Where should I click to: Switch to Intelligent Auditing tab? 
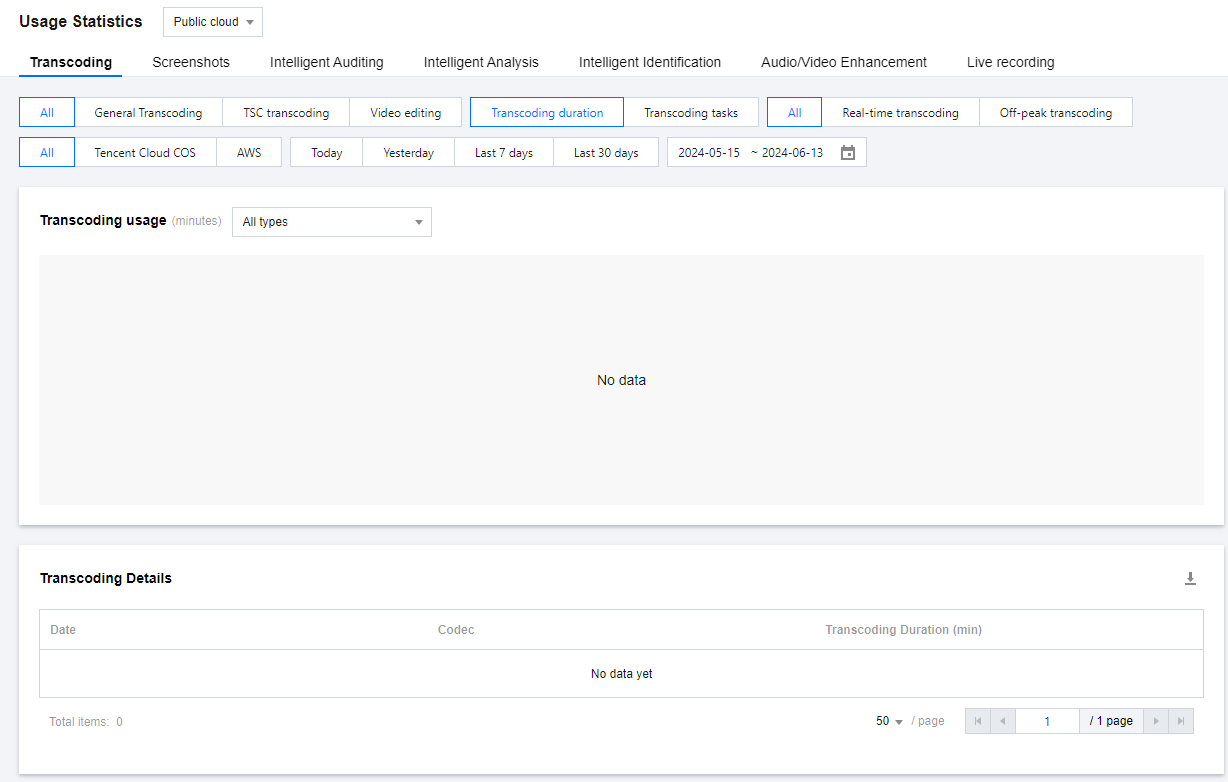(326, 62)
